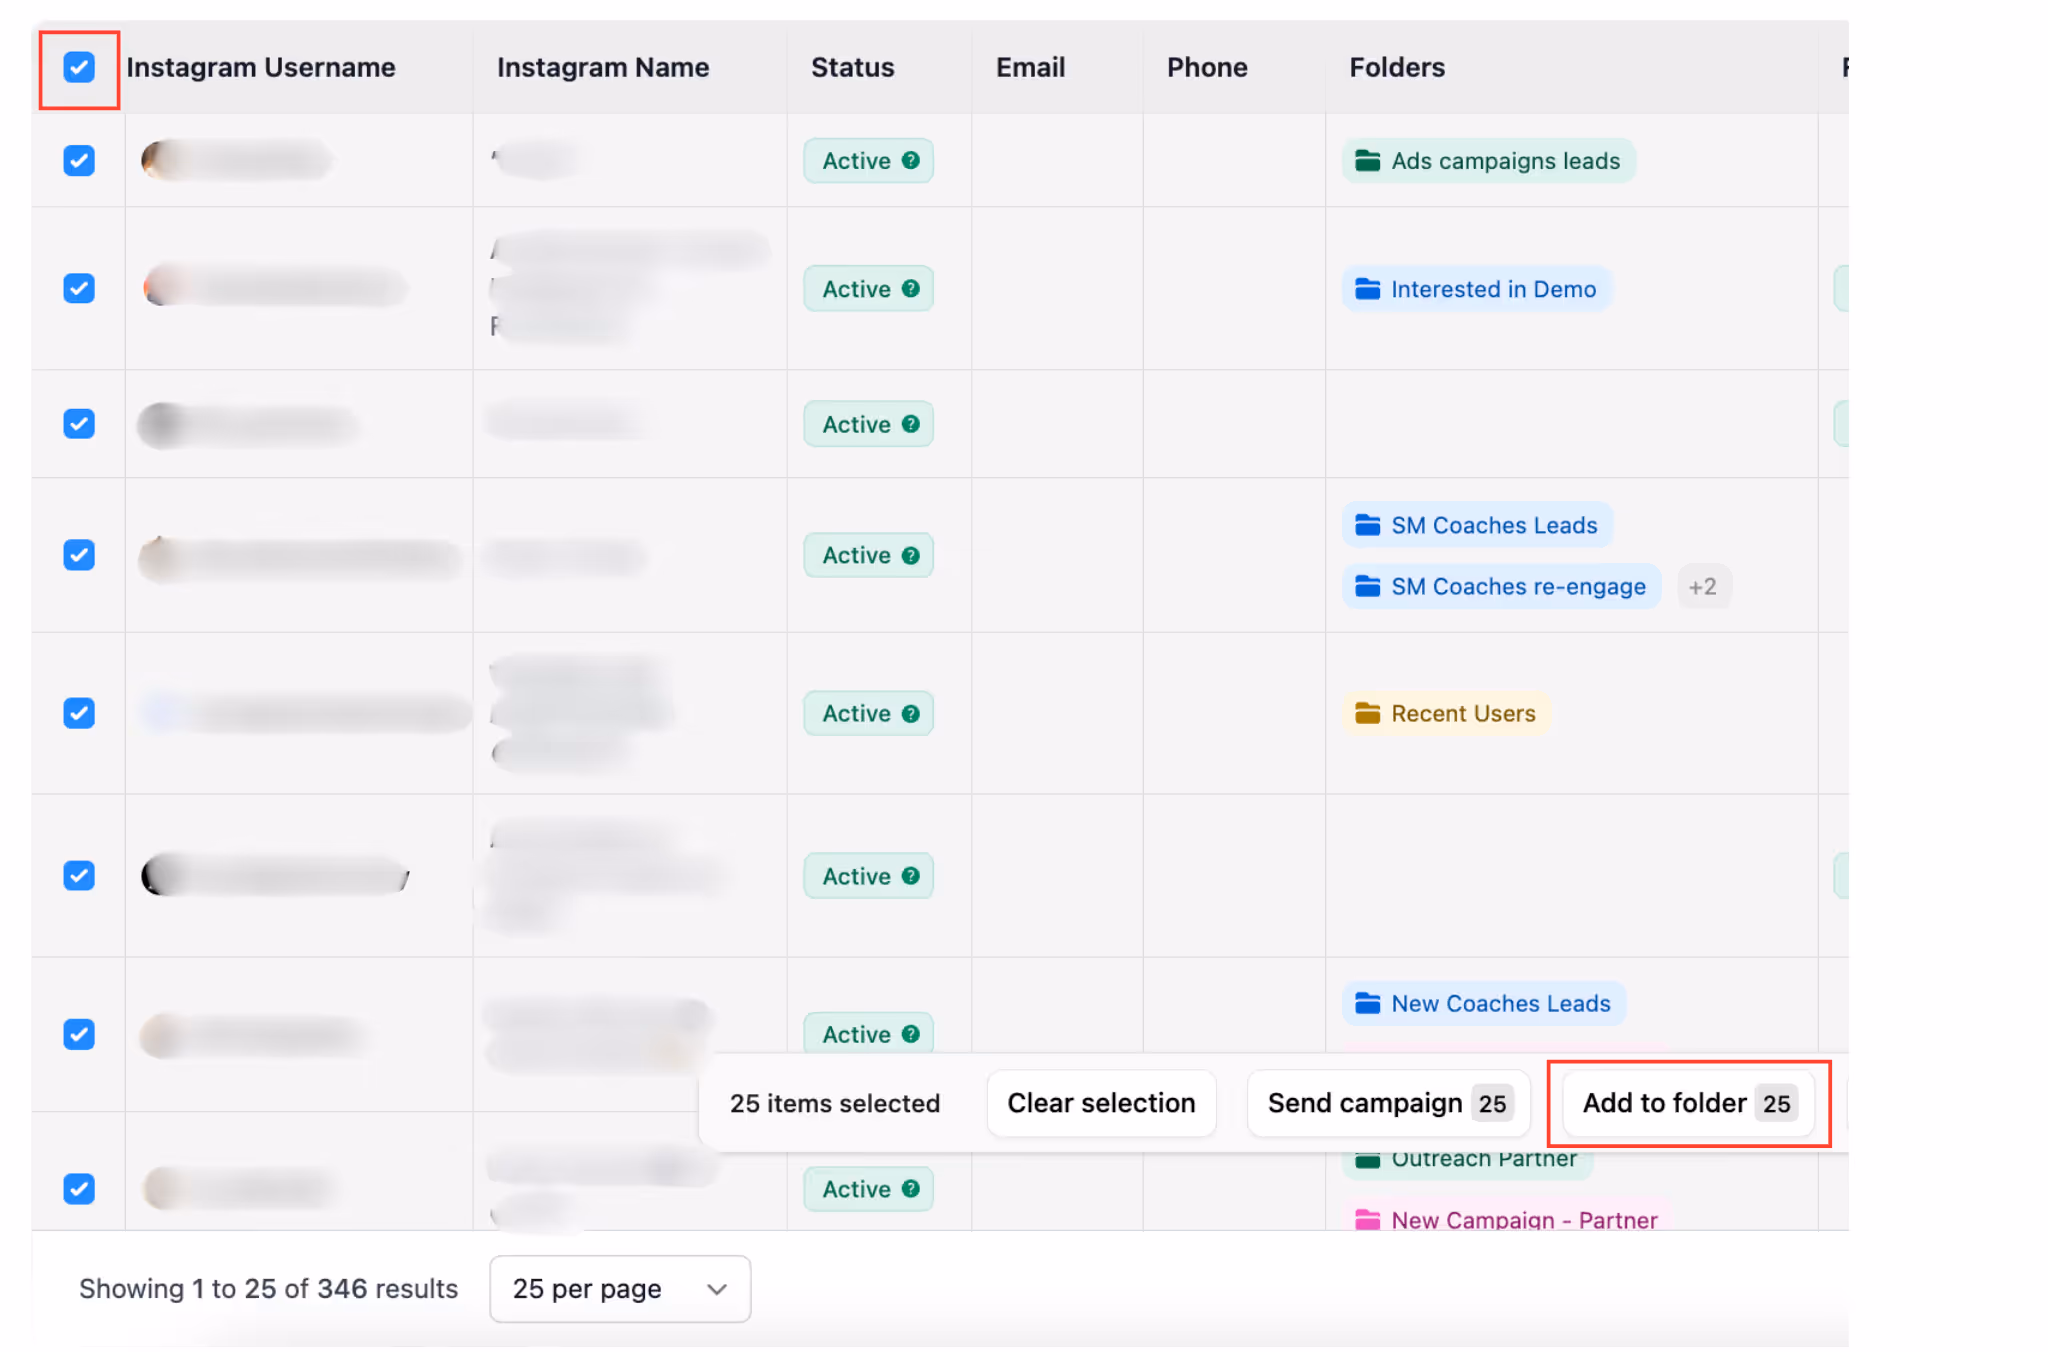This screenshot has width=2048, height=1352.
Task: Click the SM Coaches re-engage folder icon
Action: [1367, 587]
